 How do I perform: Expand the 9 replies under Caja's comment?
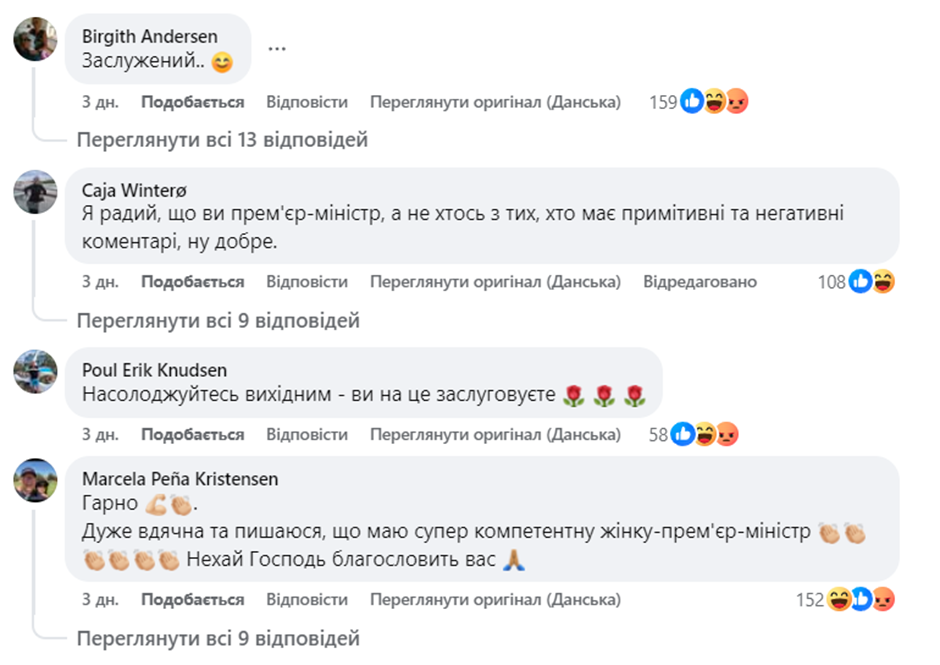coord(218,321)
